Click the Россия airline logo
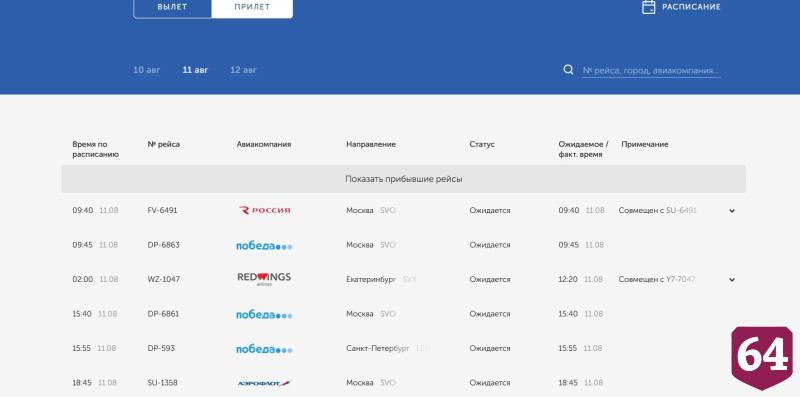Screen dimensions: 800x397 coord(264,210)
